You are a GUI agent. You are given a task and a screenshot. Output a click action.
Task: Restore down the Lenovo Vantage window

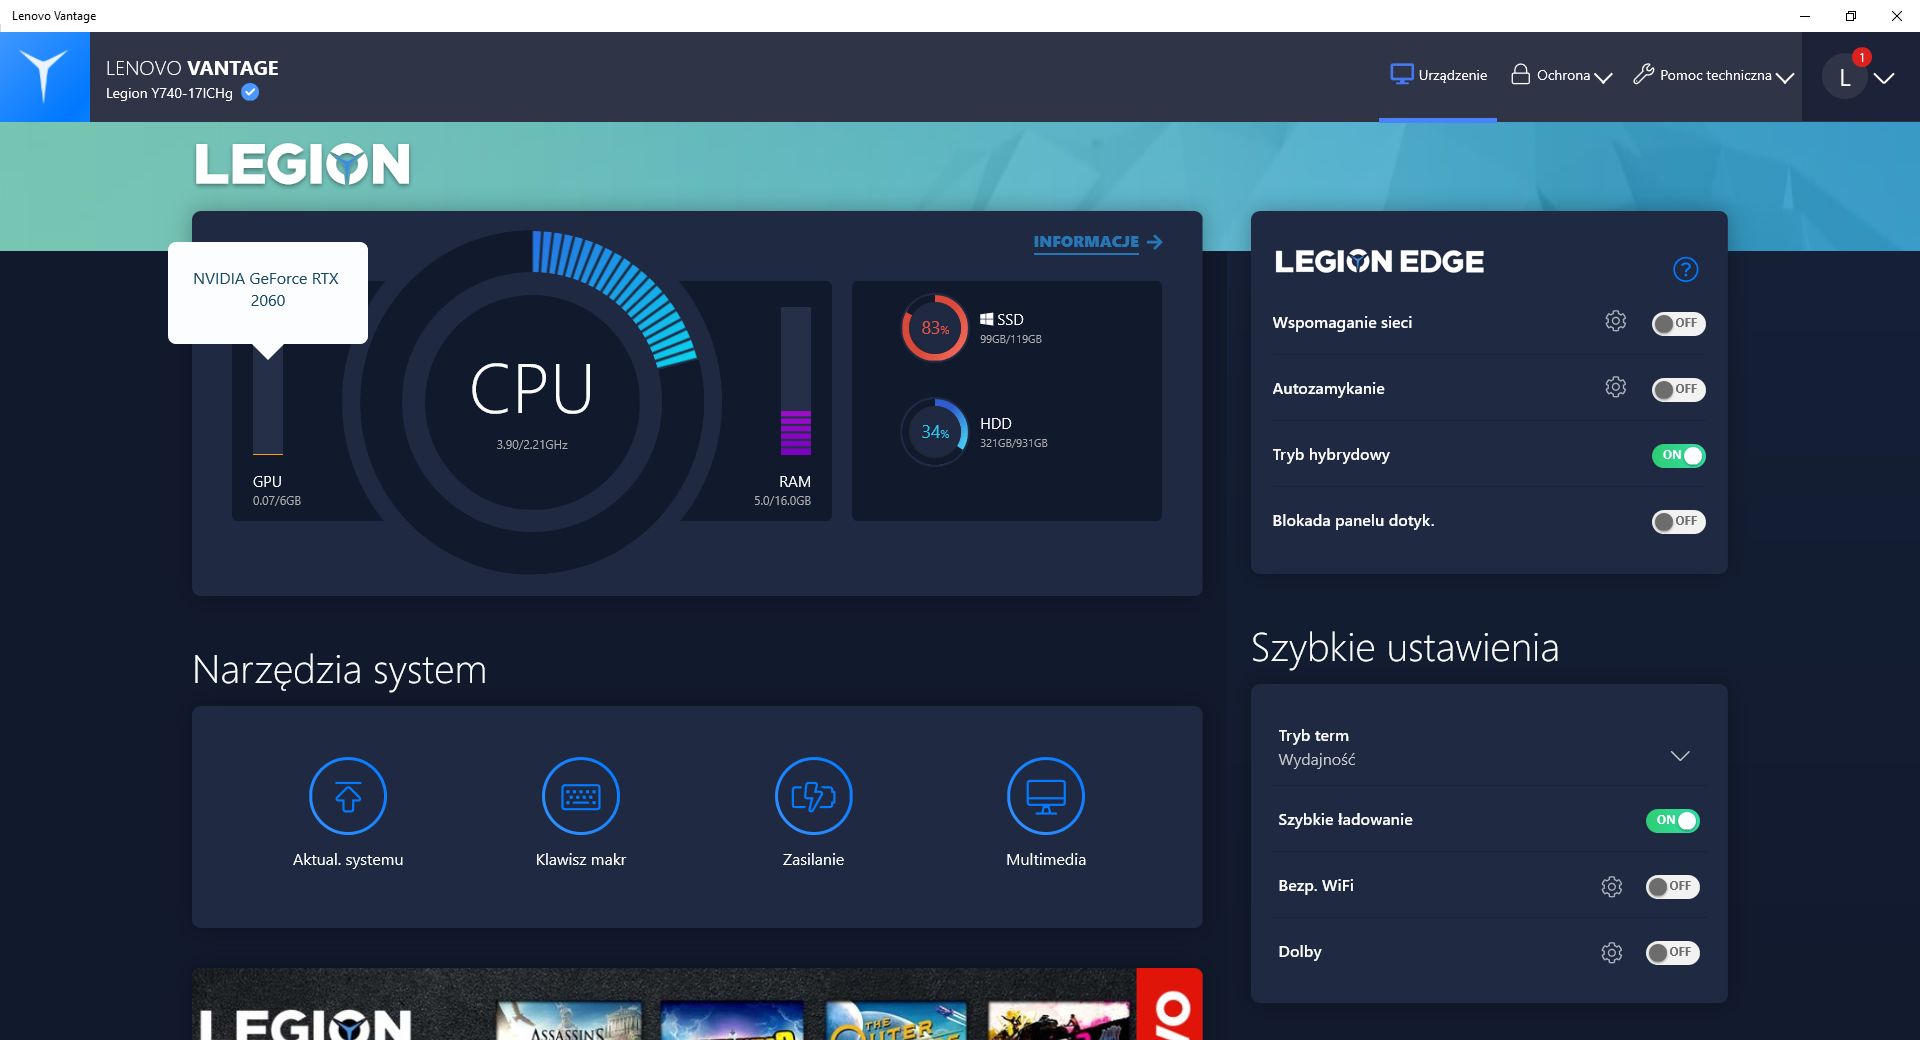(x=1851, y=16)
